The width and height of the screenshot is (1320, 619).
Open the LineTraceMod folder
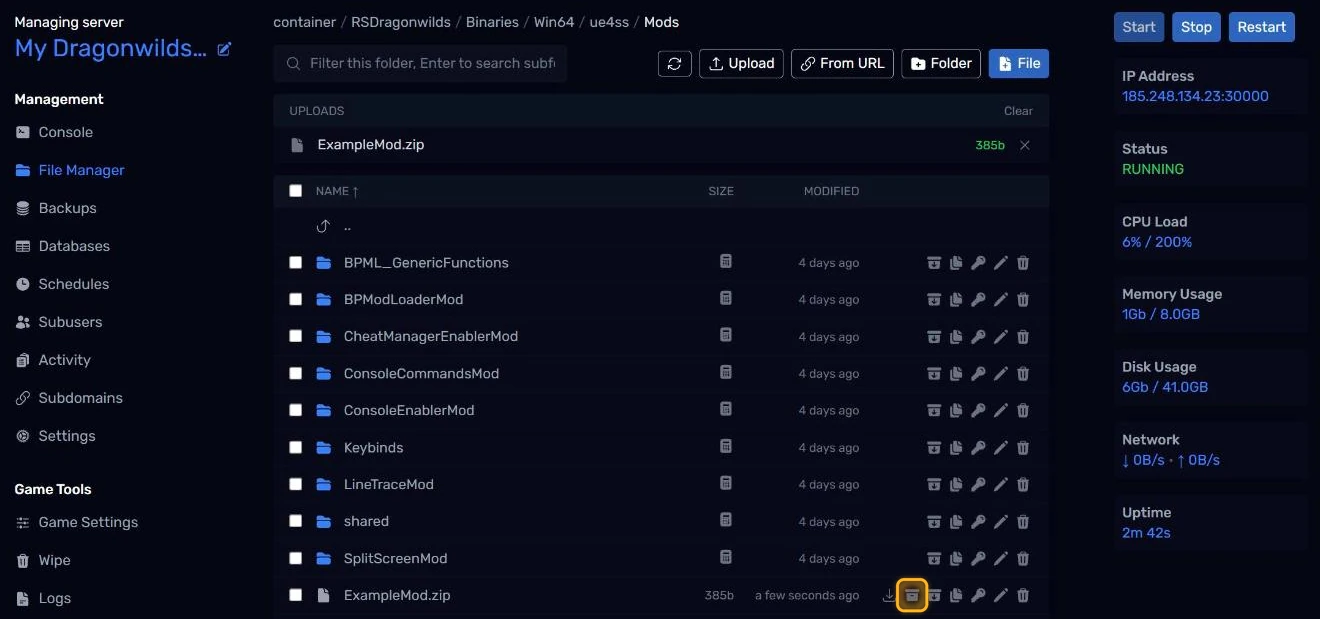tap(389, 484)
